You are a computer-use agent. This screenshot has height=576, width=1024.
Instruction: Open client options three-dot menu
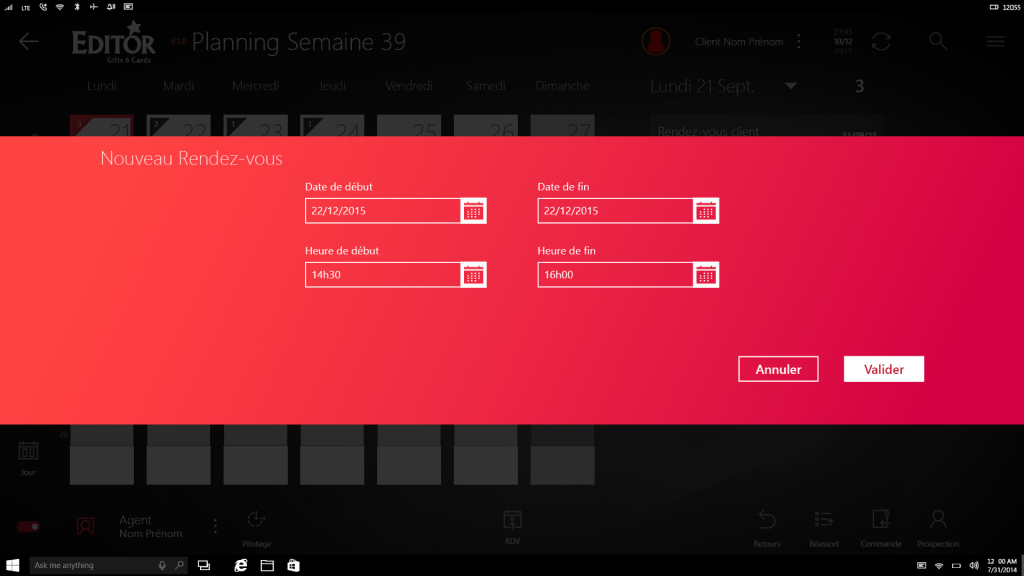(799, 42)
